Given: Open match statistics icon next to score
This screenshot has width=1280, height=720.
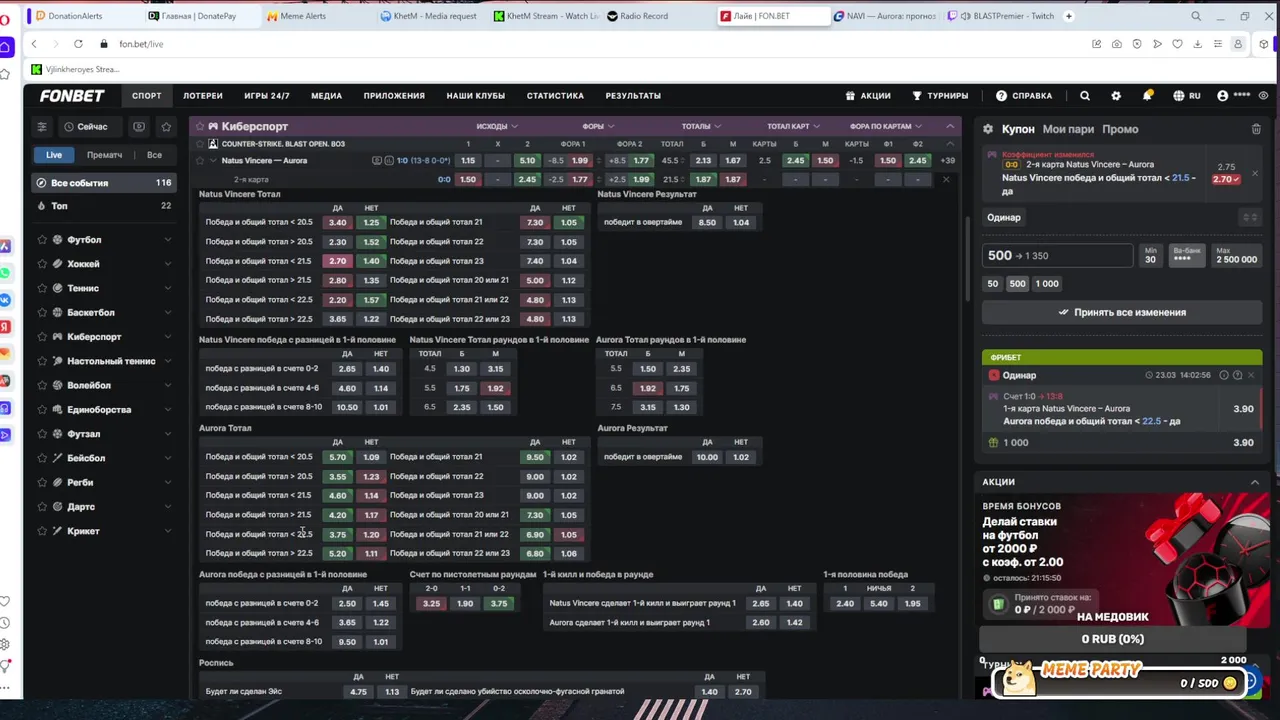Looking at the screenshot, I should 389,161.
